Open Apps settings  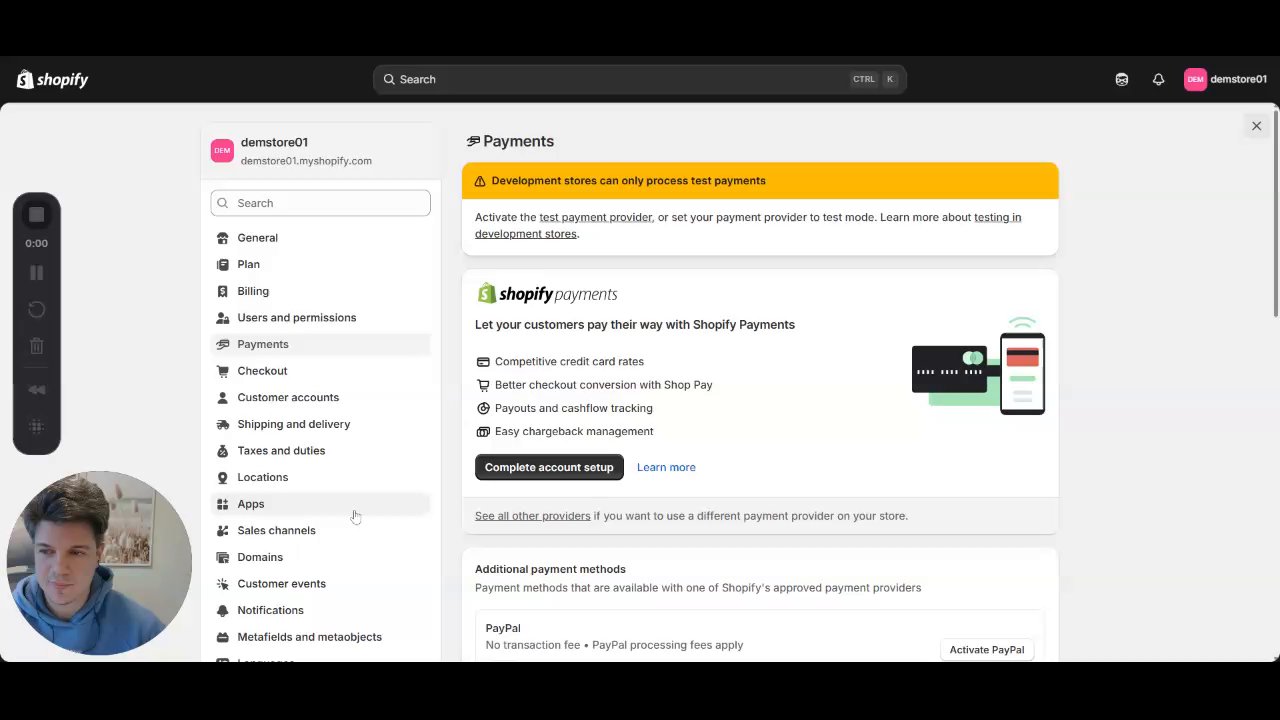(x=320, y=504)
